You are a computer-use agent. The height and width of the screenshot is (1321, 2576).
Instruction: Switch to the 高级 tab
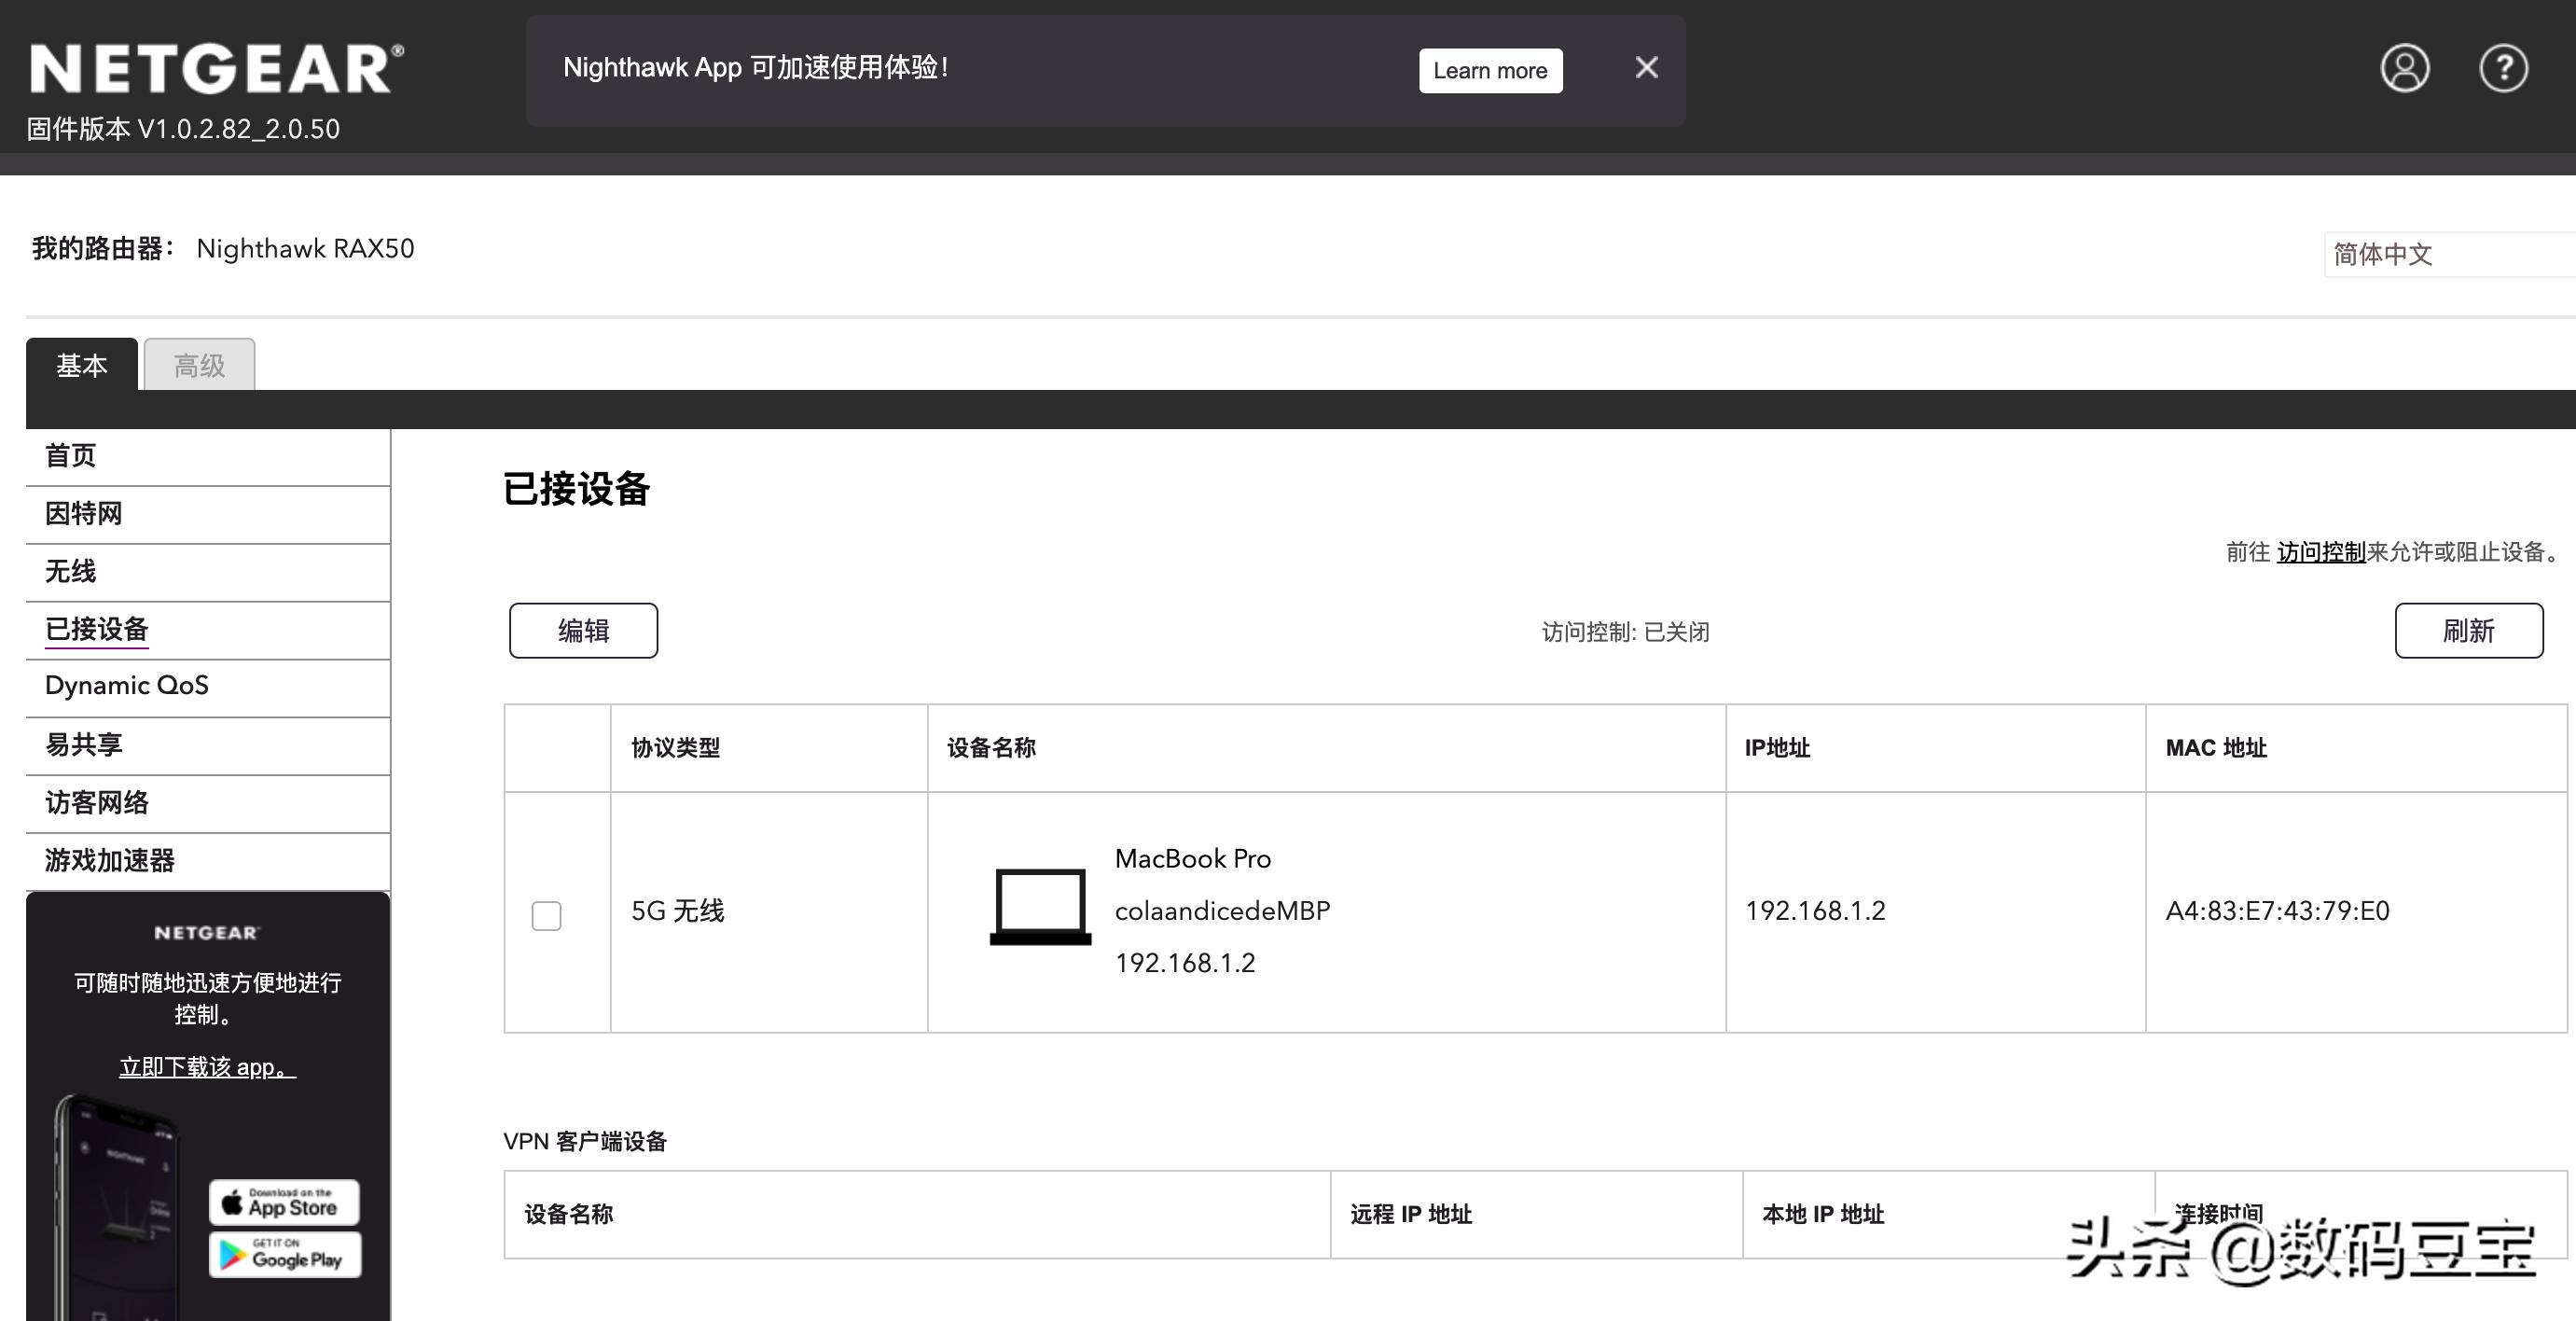[x=198, y=365]
